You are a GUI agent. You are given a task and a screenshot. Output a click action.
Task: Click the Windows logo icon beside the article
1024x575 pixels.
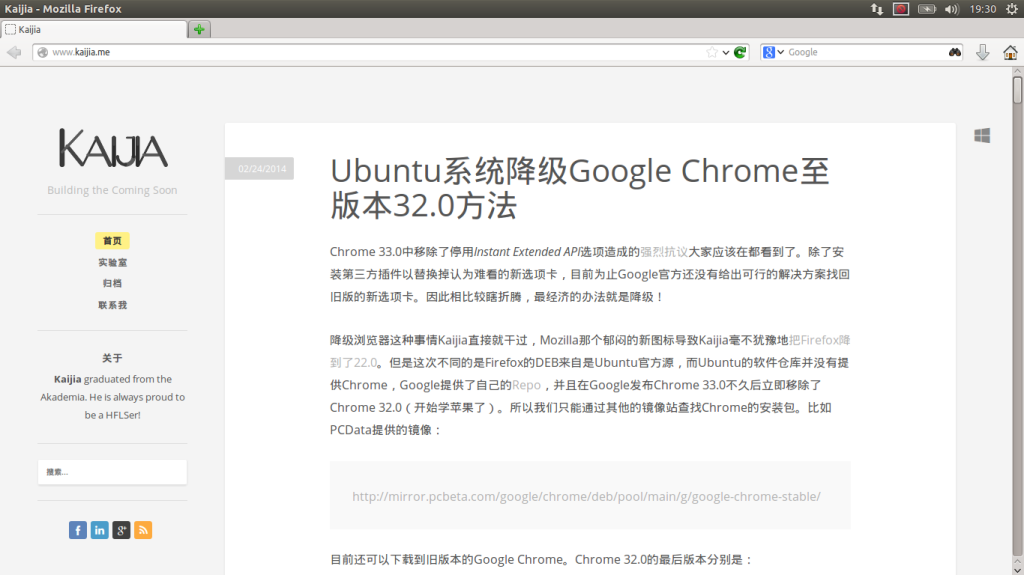tap(982, 135)
